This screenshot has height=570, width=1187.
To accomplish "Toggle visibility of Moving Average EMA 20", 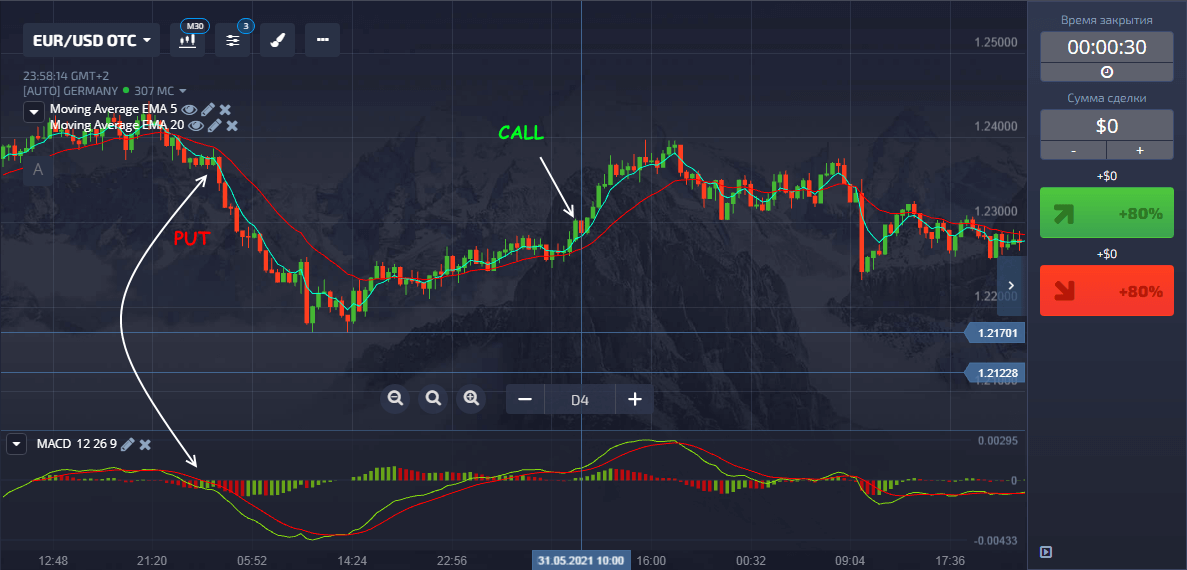I will coord(196,125).
